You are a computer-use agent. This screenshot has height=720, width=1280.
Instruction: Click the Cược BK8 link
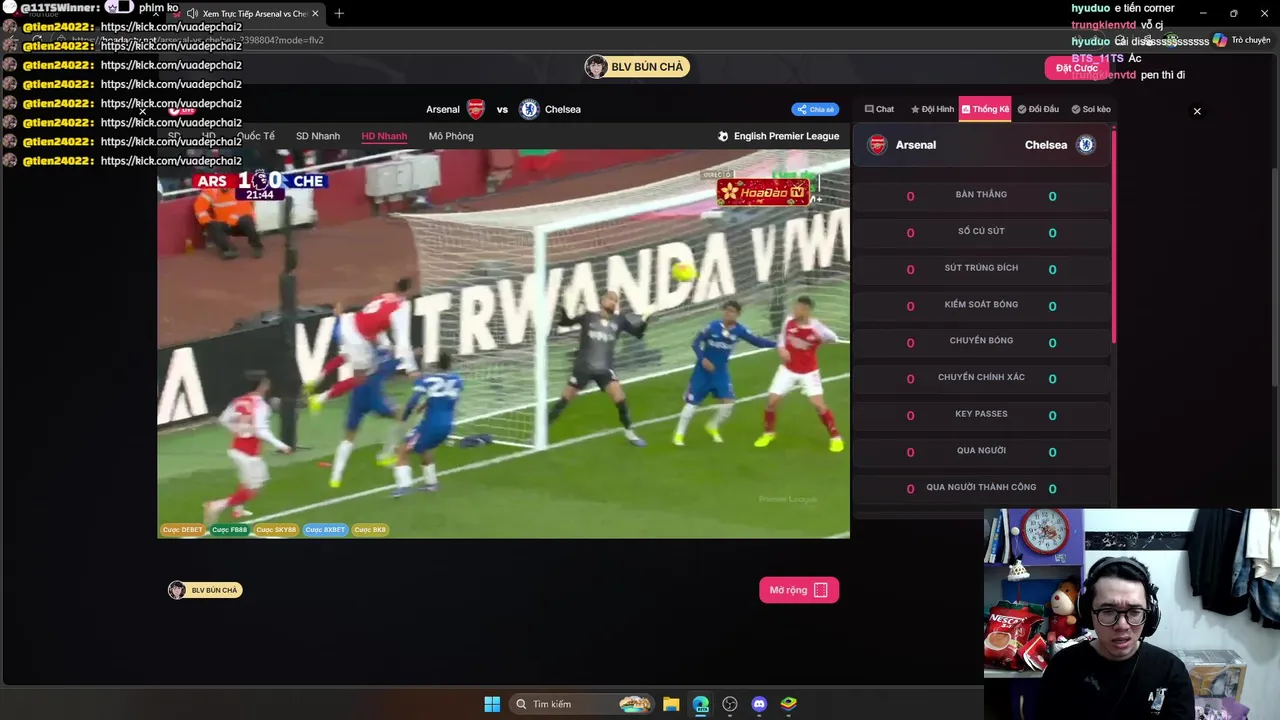tap(370, 530)
